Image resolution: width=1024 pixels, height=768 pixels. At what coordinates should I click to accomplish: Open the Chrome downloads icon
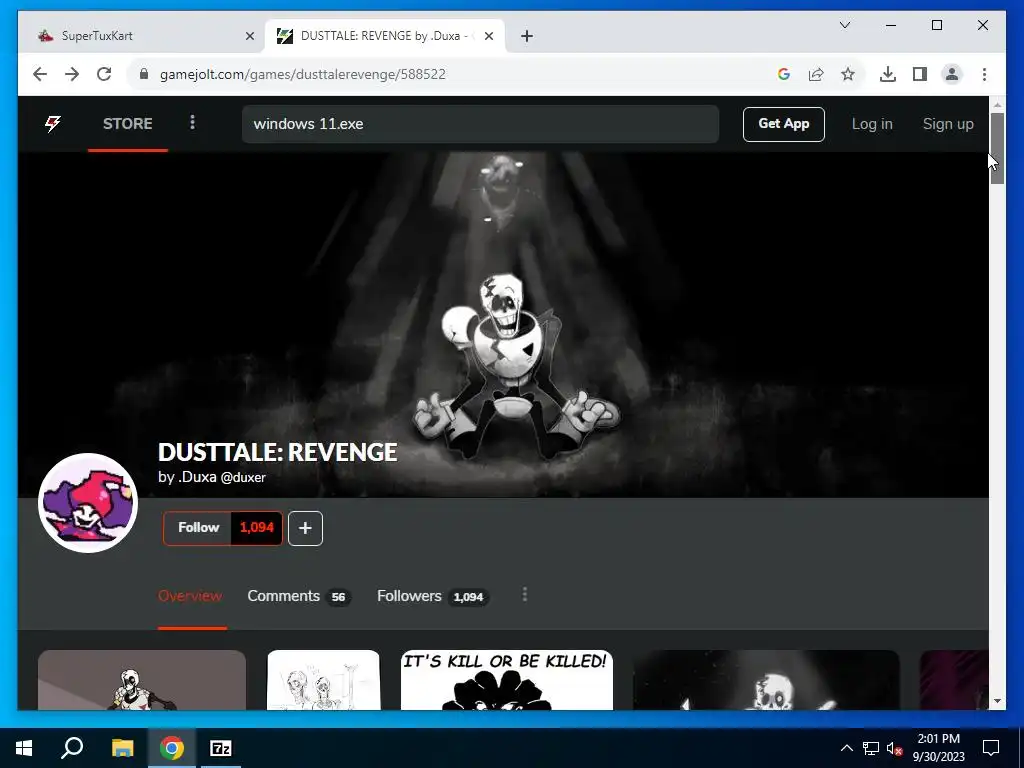tap(888, 74)
